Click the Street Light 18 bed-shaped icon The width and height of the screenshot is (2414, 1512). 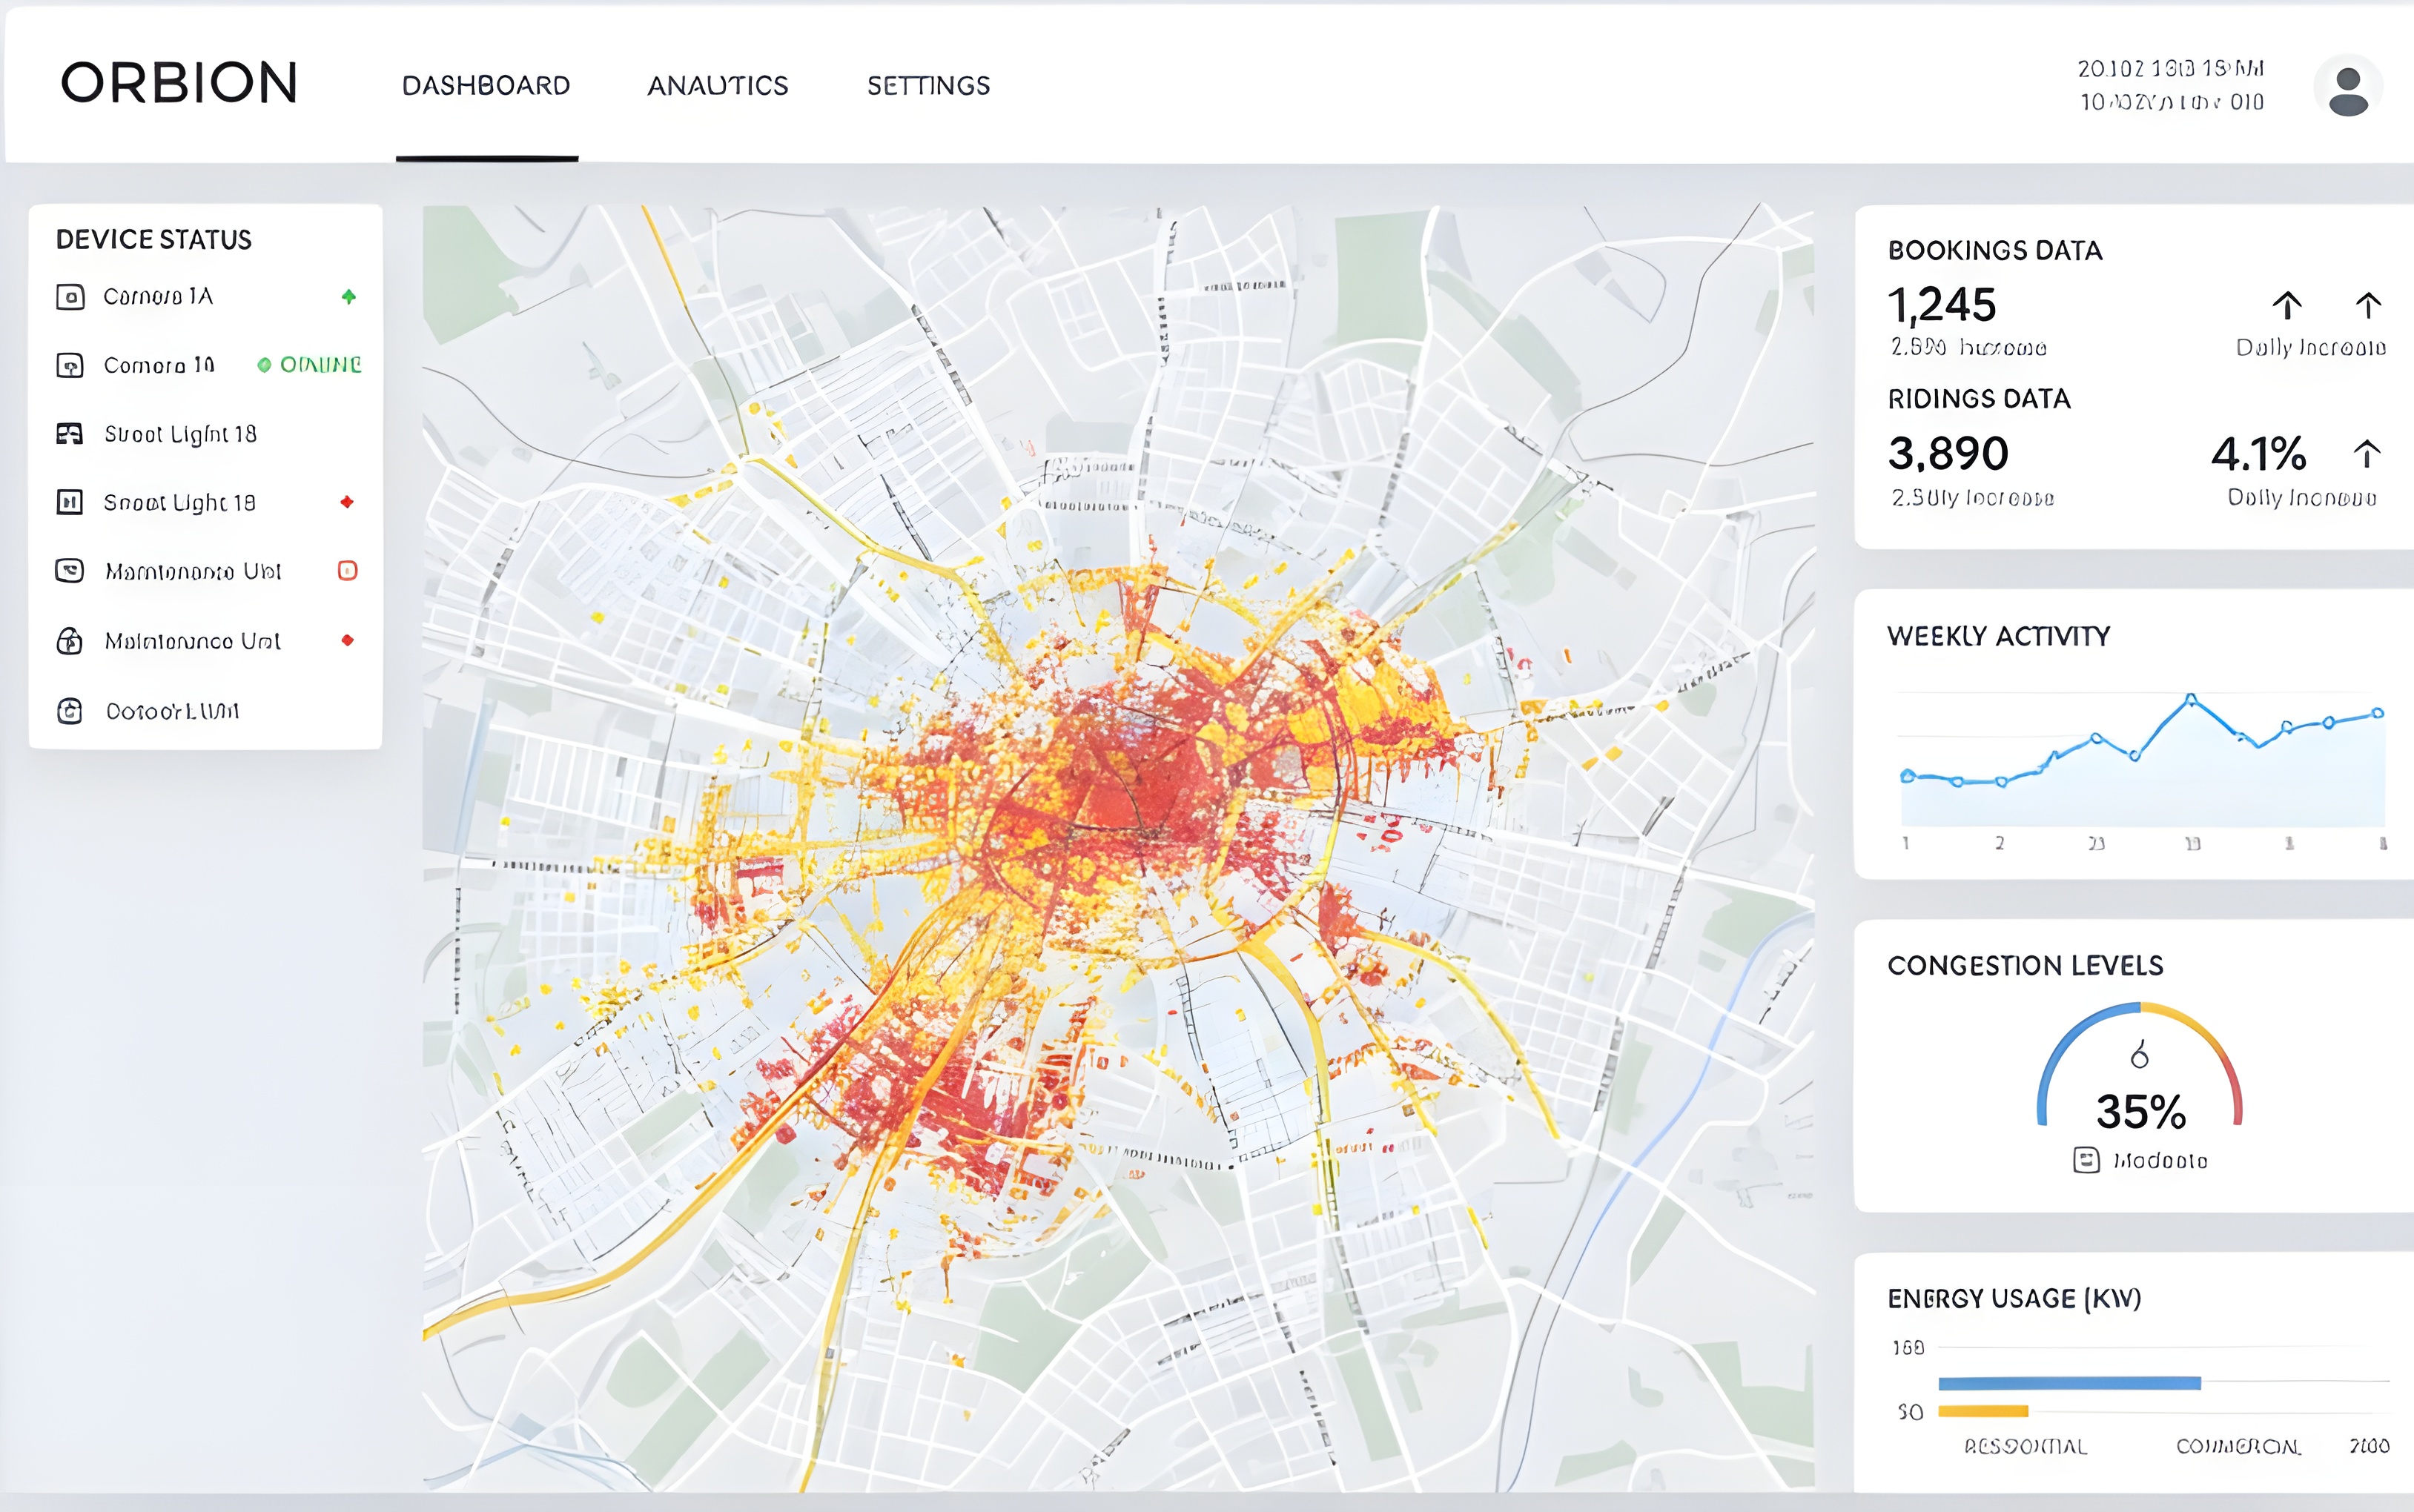(x=69, y=434)
